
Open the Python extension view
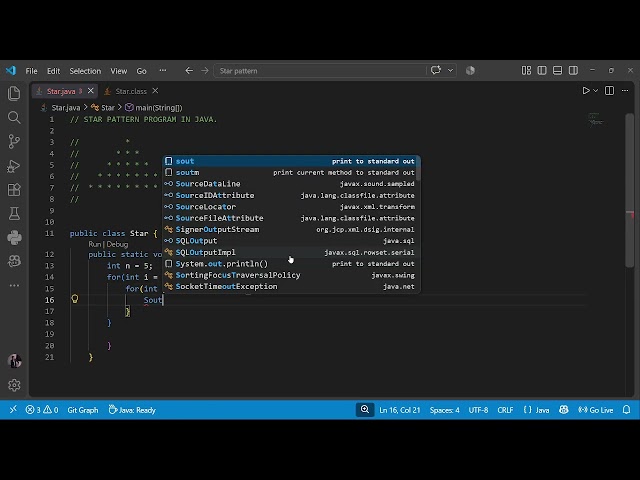[x=14, y=238]
